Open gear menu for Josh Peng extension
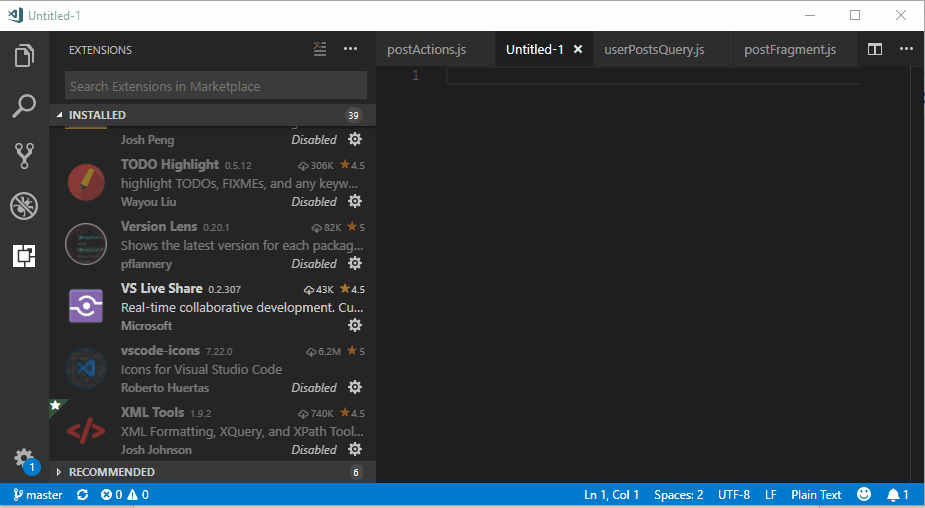The width and height of the screenshot is (925, 508). (x=355, y=139)
